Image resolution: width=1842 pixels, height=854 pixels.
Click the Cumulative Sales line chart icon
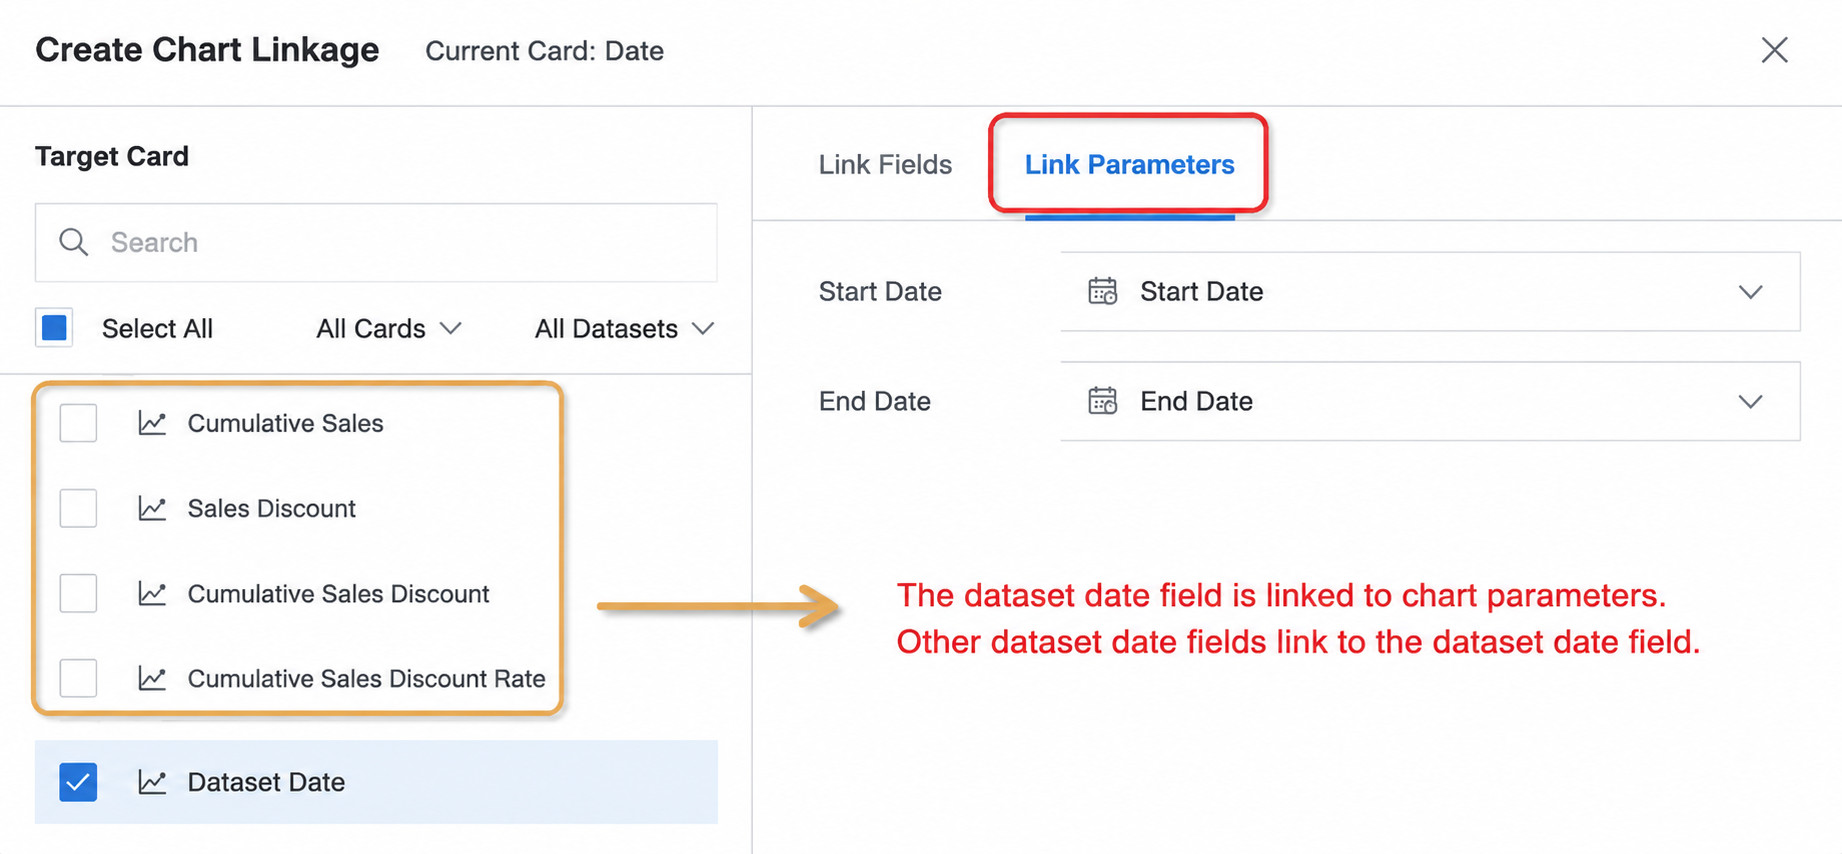[152, 423]
